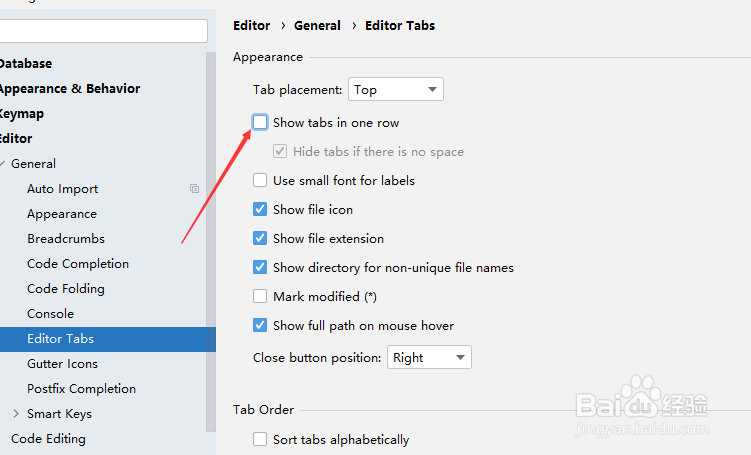Select Keymap in settings sidebar

pyautogui.click(x=22, y=114)
